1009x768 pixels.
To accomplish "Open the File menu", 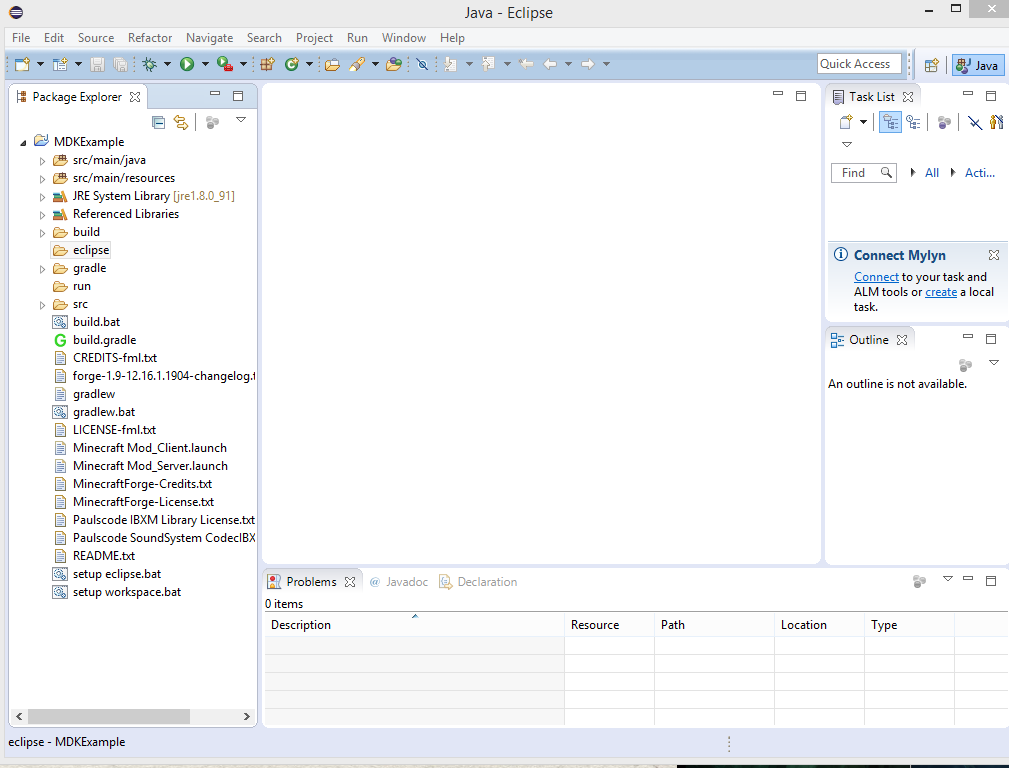I will click(21, 38).
